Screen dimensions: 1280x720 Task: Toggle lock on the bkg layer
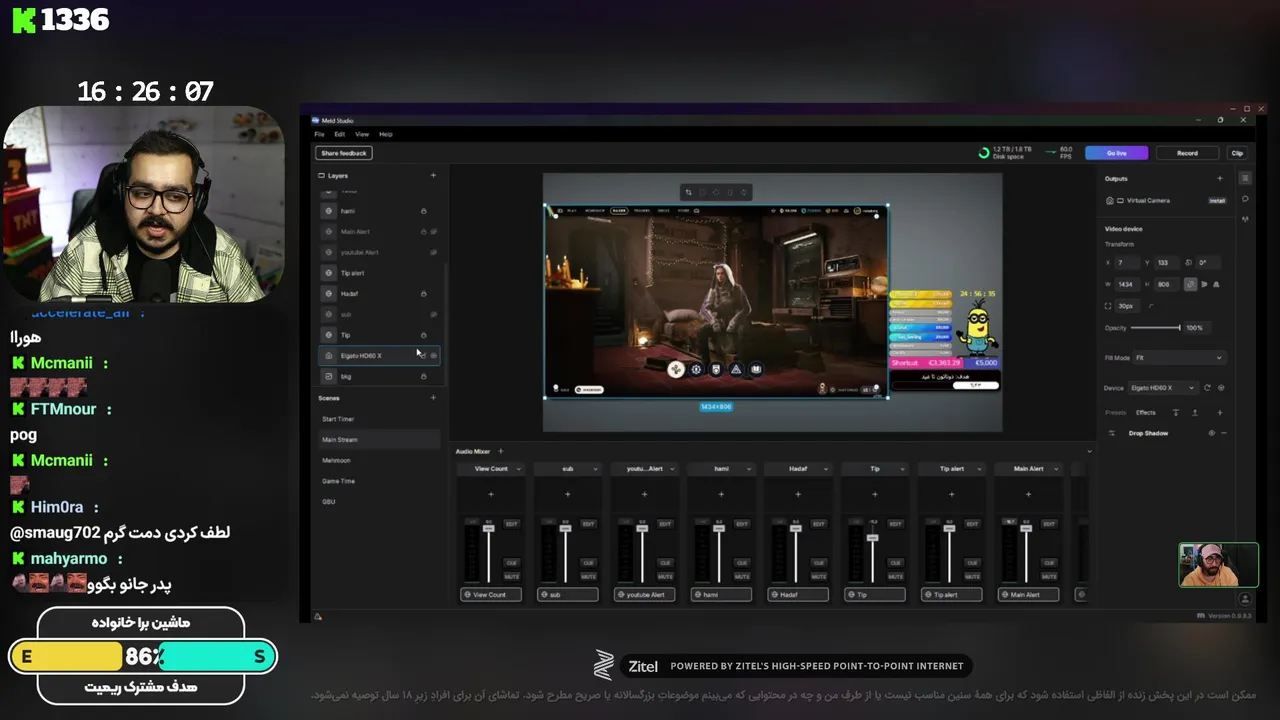coord(423,376)
